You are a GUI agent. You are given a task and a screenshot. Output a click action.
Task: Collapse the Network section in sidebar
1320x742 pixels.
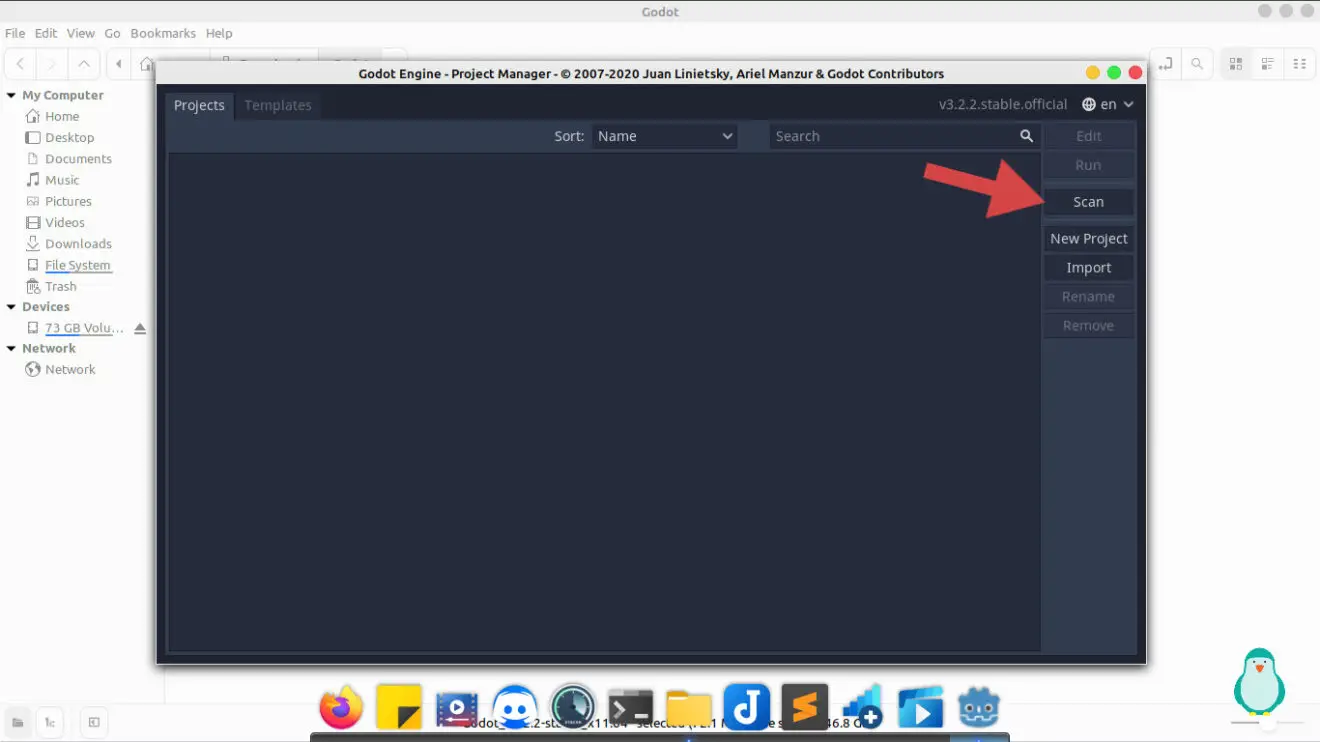[x=11, y=349]
